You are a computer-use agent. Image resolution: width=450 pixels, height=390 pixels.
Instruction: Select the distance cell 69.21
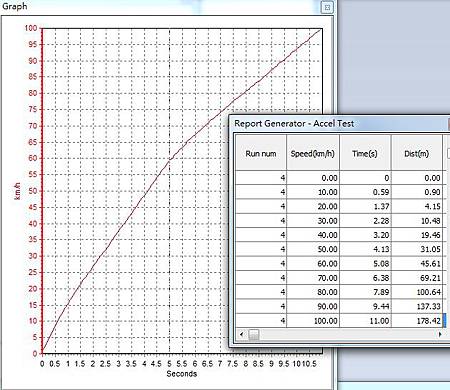[x=417, y=278]
